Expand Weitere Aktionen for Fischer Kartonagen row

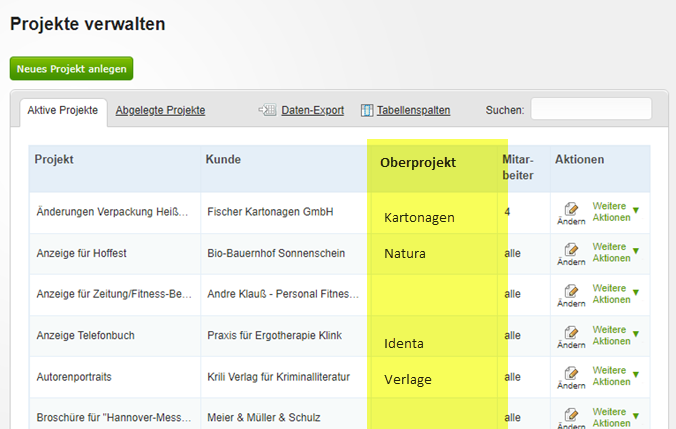point(616,211)
